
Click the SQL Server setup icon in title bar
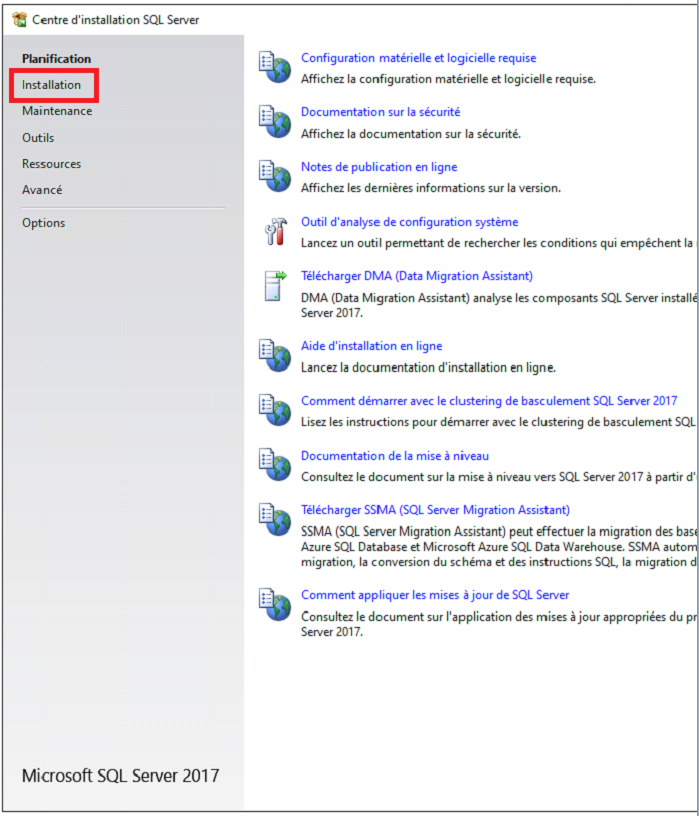pyautogui.click(x=20, y=20)
